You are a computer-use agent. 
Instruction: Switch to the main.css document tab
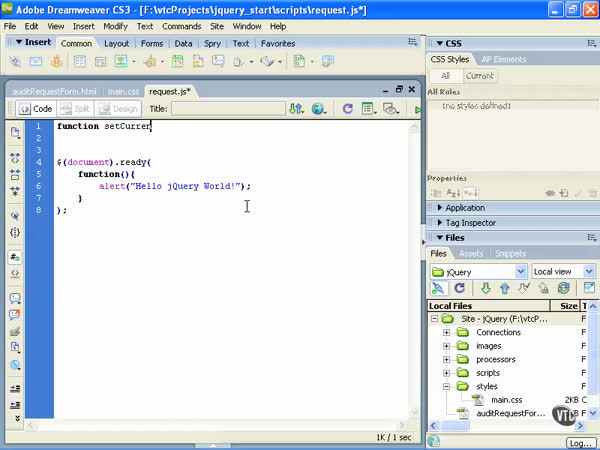[123, 91]
